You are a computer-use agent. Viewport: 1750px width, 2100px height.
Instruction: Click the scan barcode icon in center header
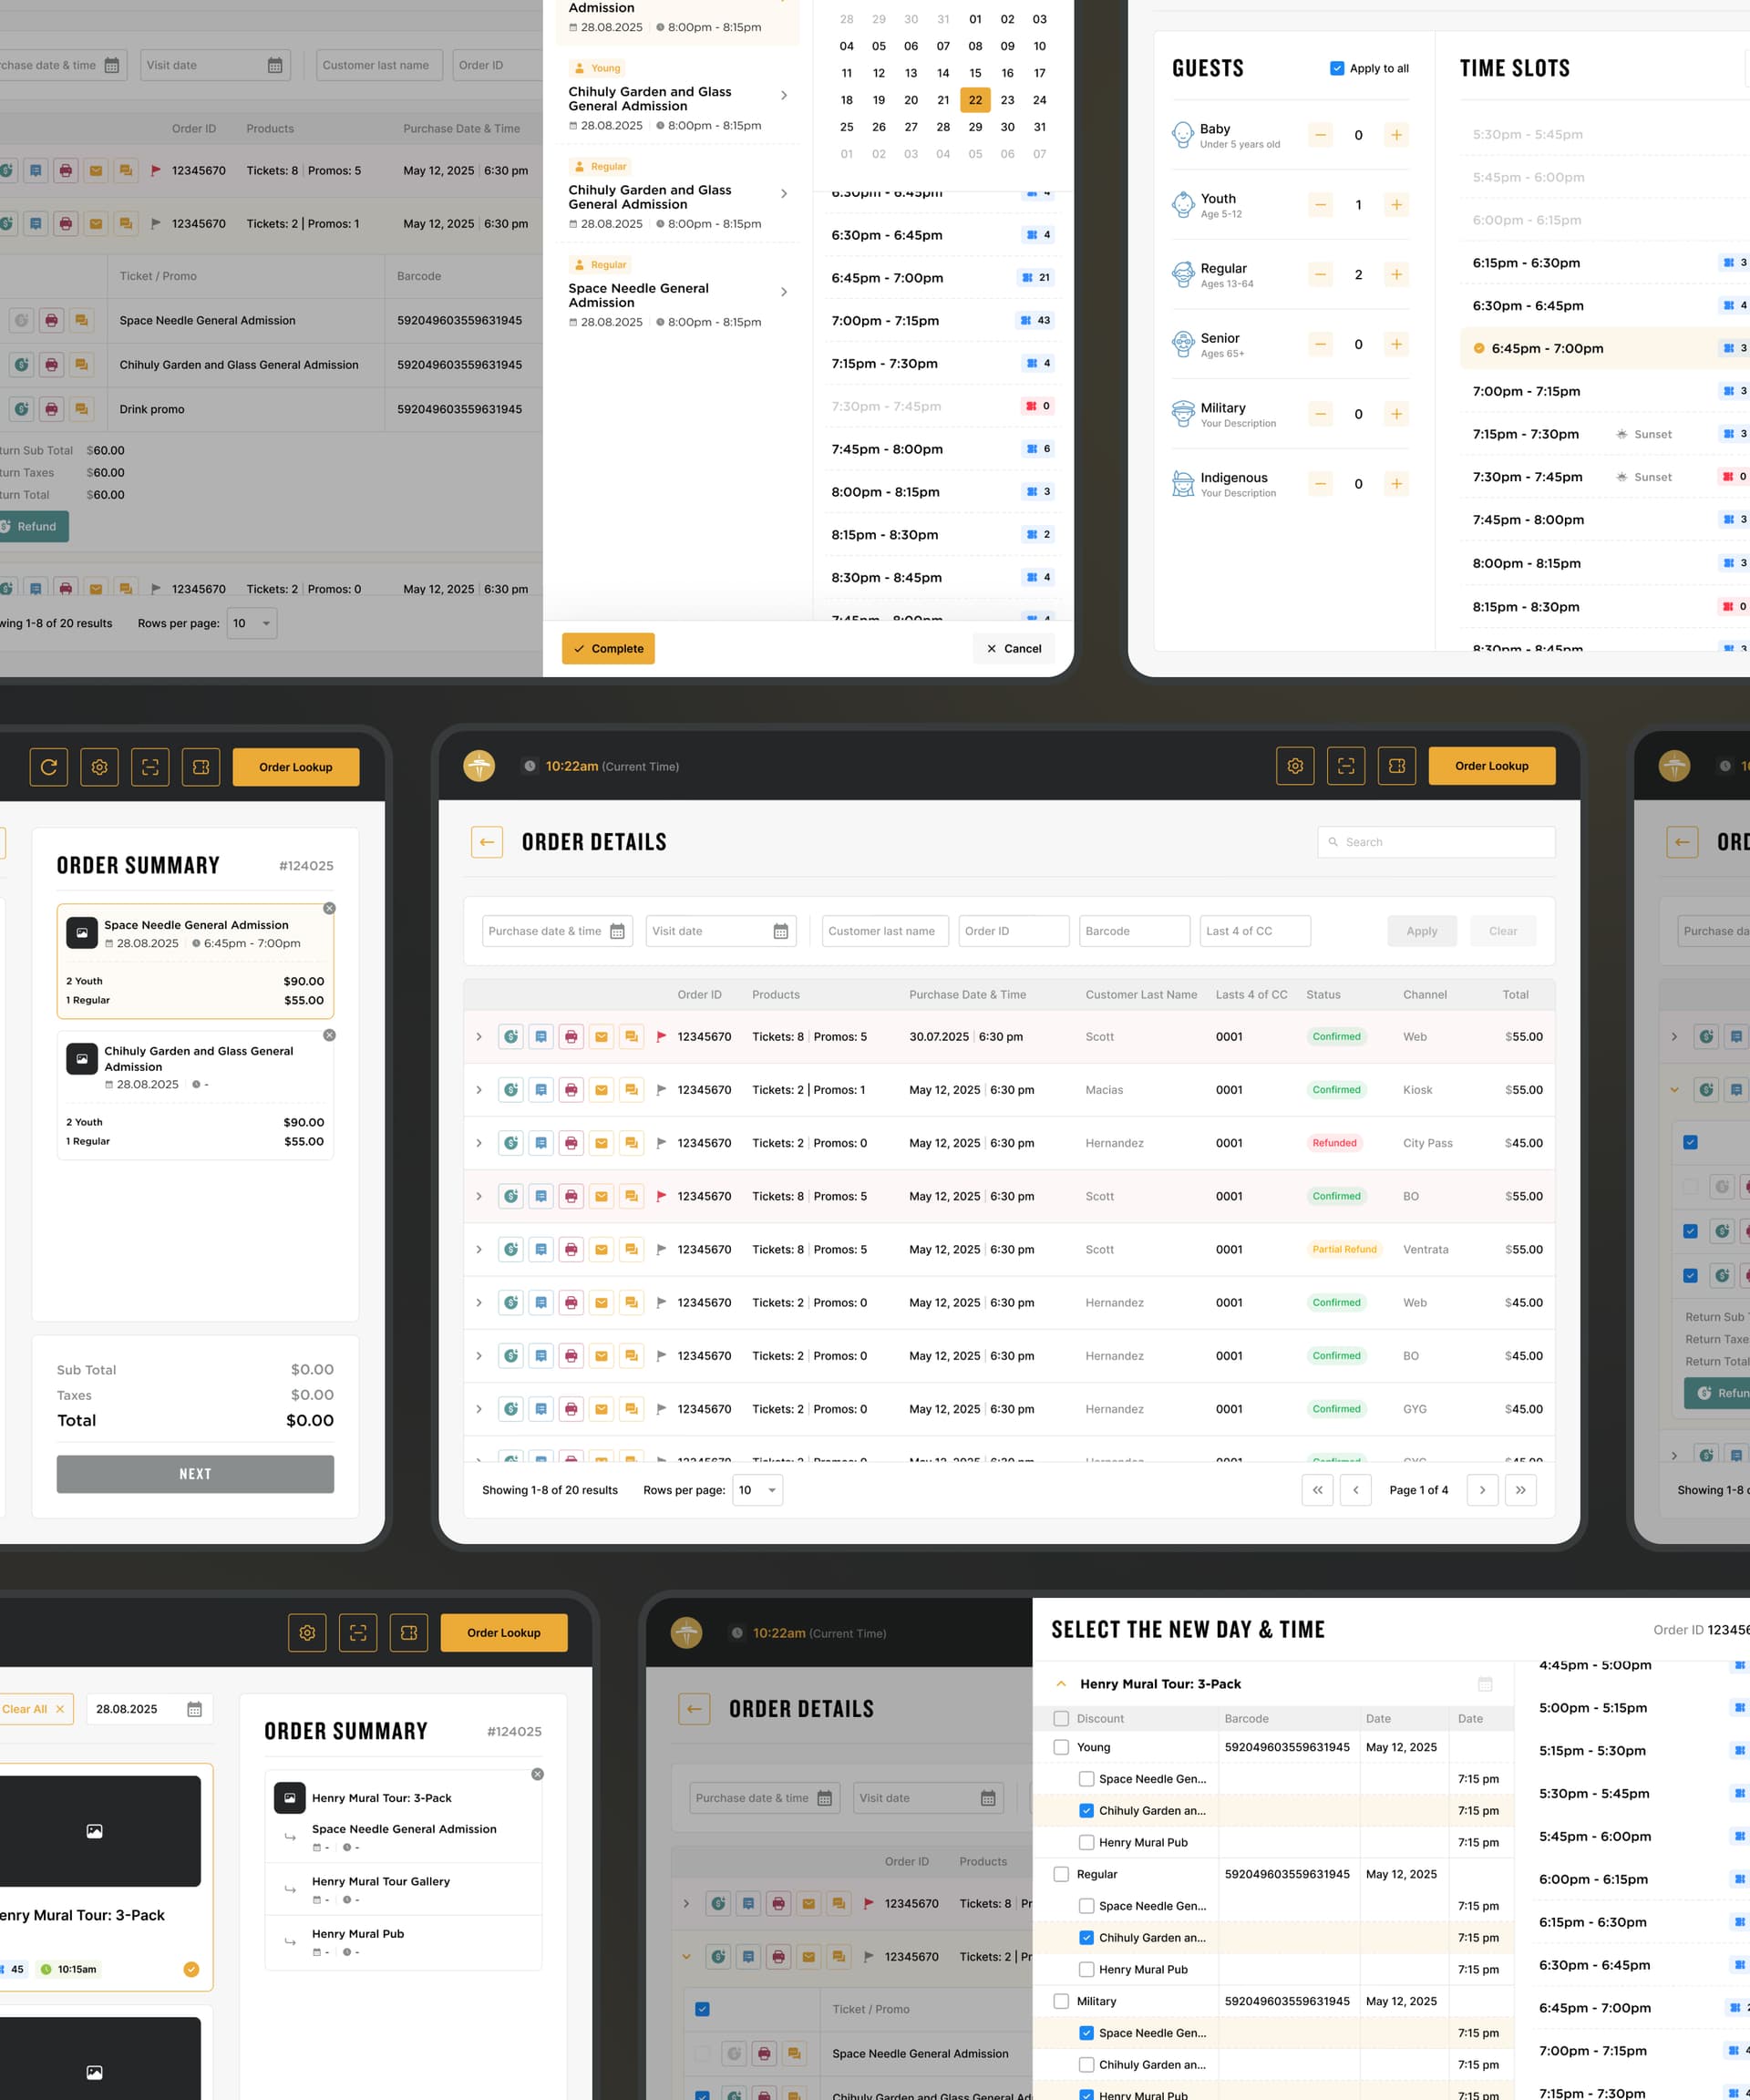[x=1346, y=766]
